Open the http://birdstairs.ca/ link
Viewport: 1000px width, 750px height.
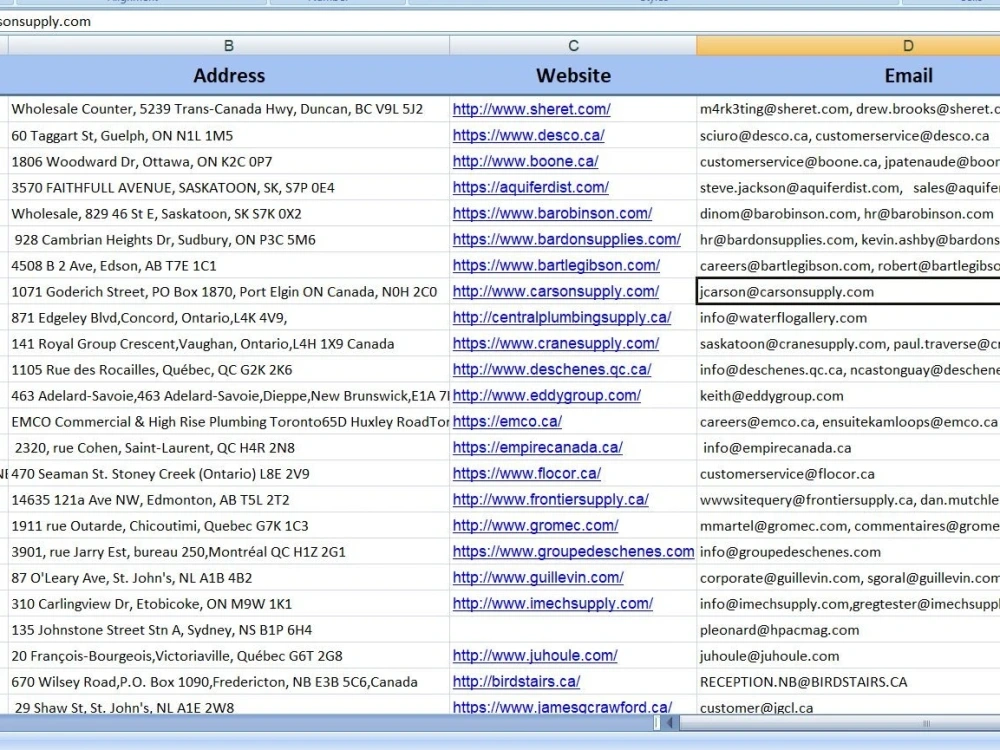[x=516, y=682]
